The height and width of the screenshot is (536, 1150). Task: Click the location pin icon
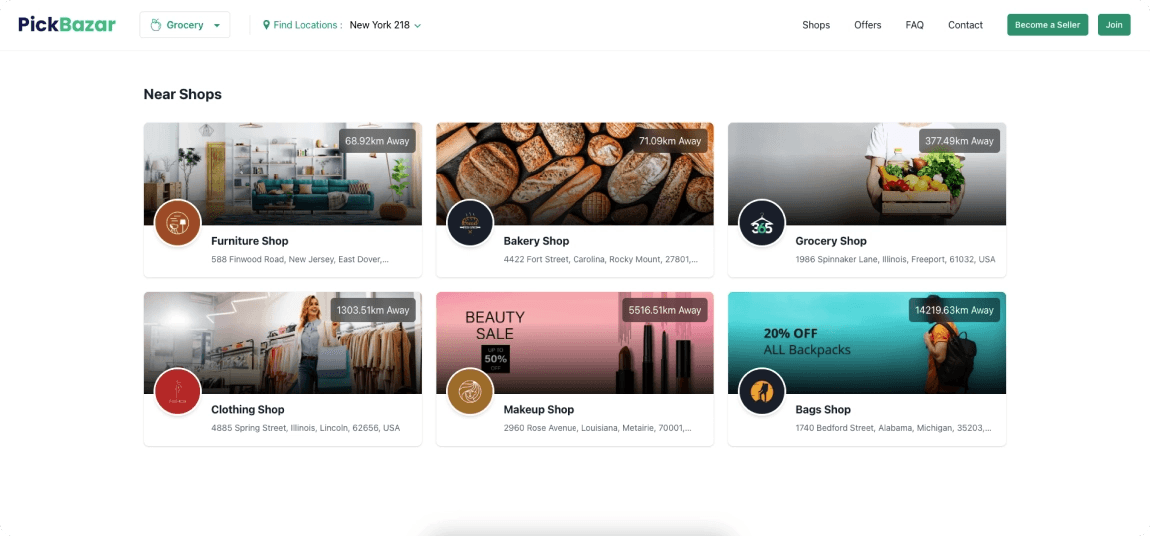point(266,25)
